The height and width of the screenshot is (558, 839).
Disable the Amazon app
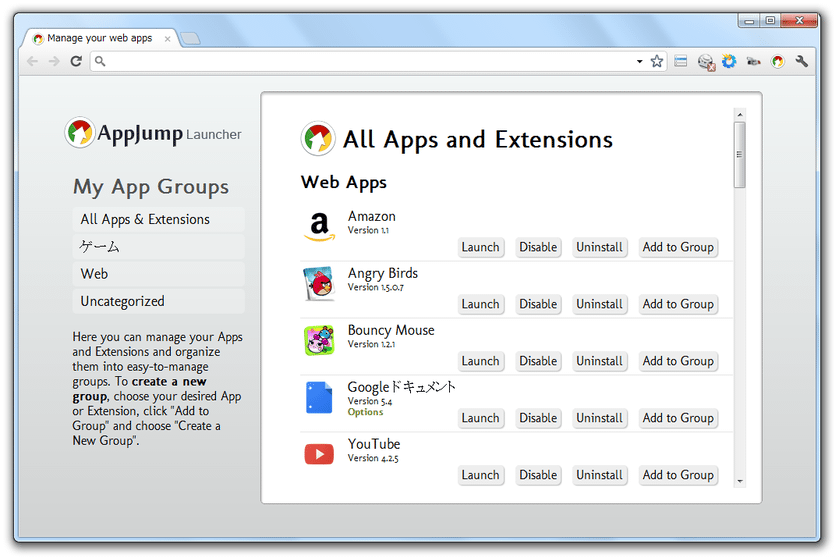[x=538, y=247]
